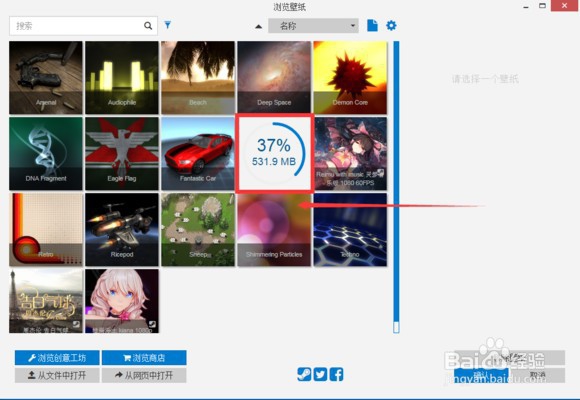
Task: Open the filter funnel icon
Action: click(x=168, y=25)
